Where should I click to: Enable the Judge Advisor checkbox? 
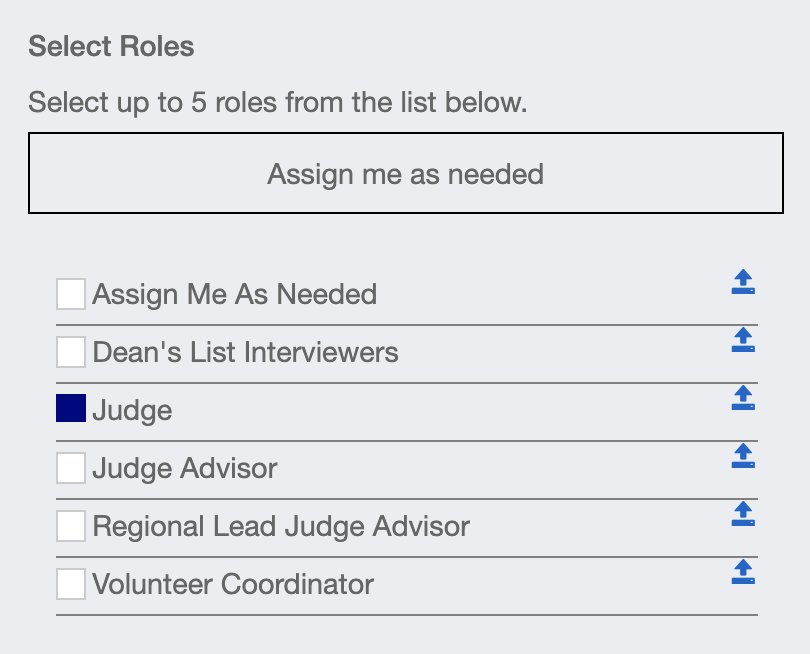71,468
